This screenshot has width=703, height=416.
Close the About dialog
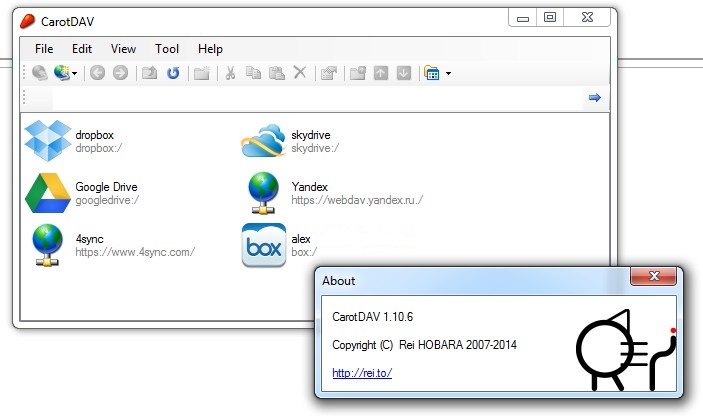[x=654, y=276]
